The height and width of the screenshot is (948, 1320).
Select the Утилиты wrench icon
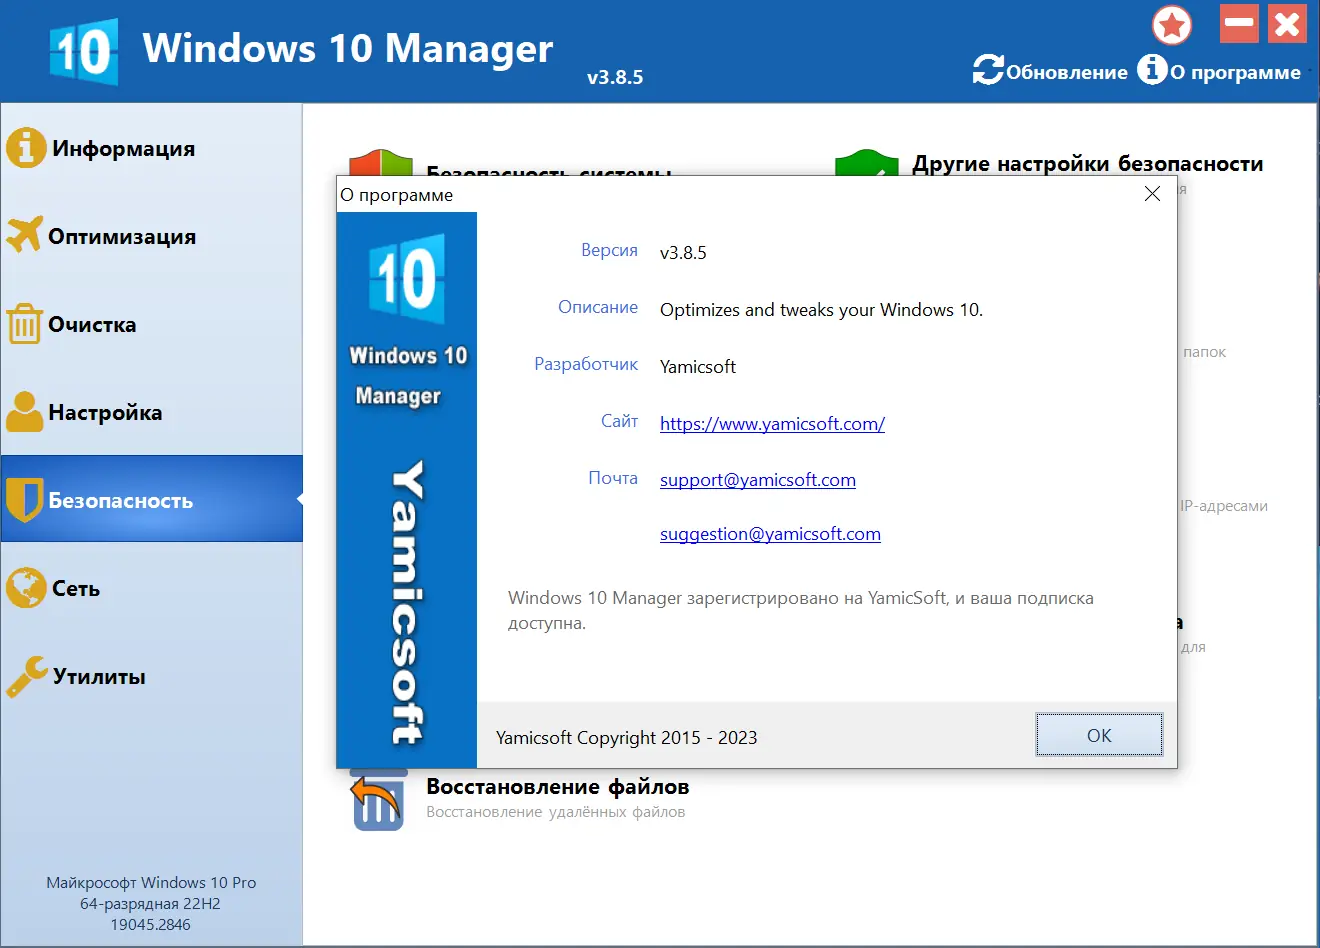(25, 676)
